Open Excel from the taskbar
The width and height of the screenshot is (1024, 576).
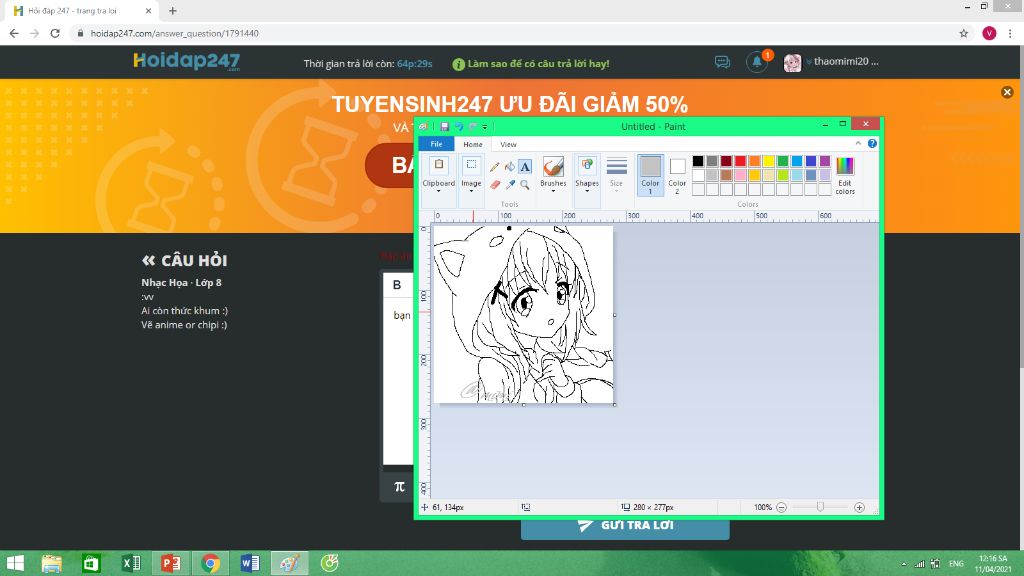coord(131,563)
